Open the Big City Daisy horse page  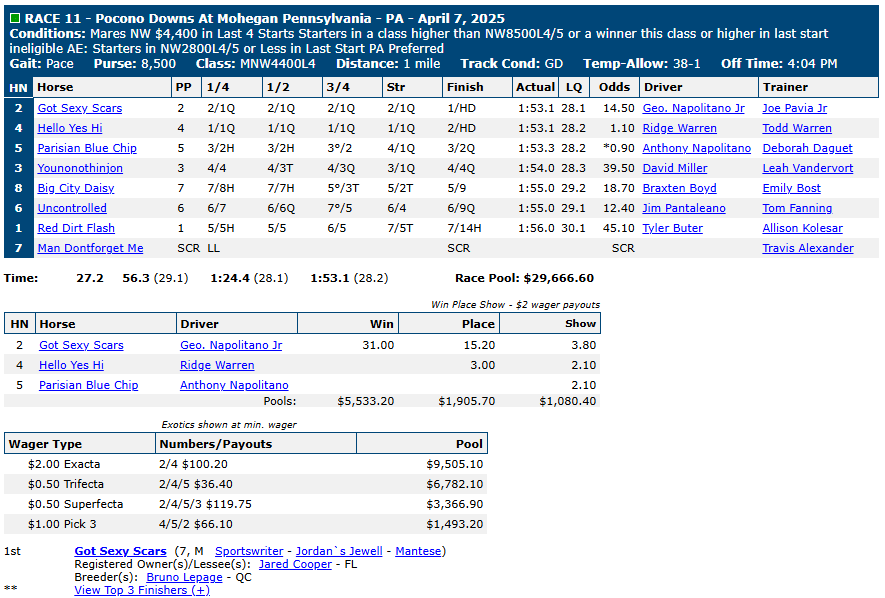(76, 188)
